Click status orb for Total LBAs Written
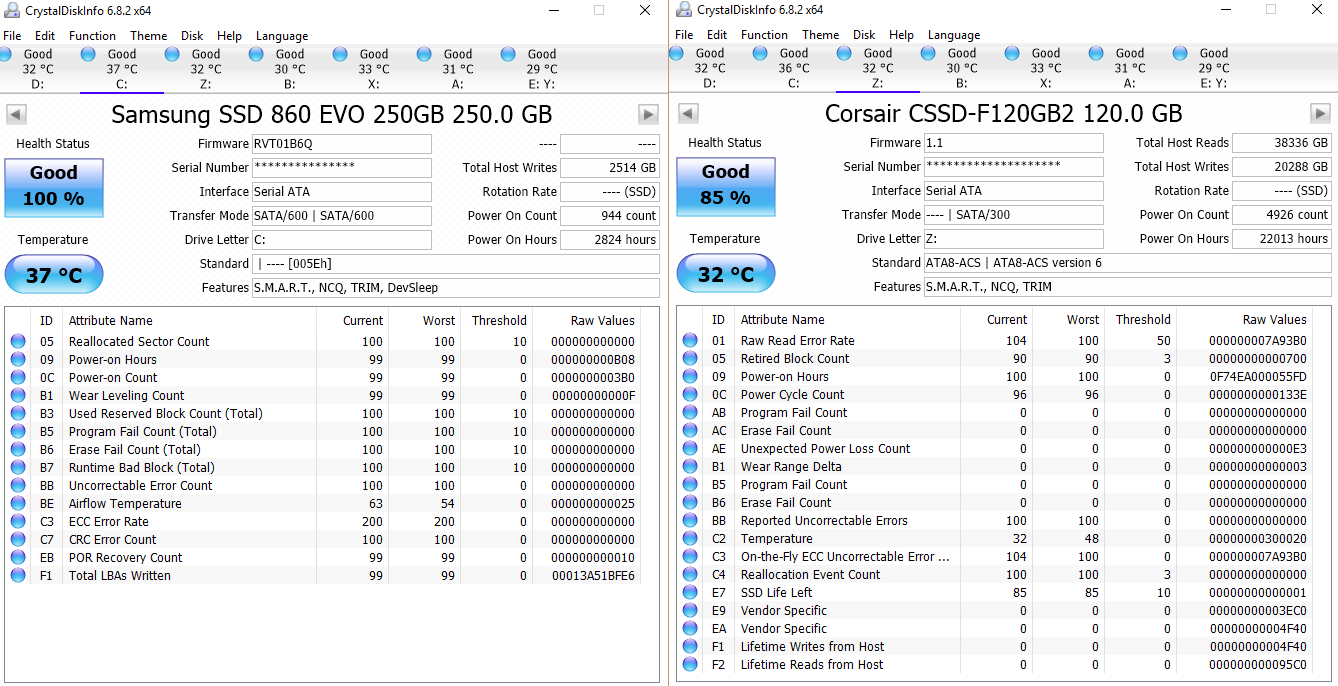The width and height of the screenshot is (1338, 686). click(x=18, y=576)
